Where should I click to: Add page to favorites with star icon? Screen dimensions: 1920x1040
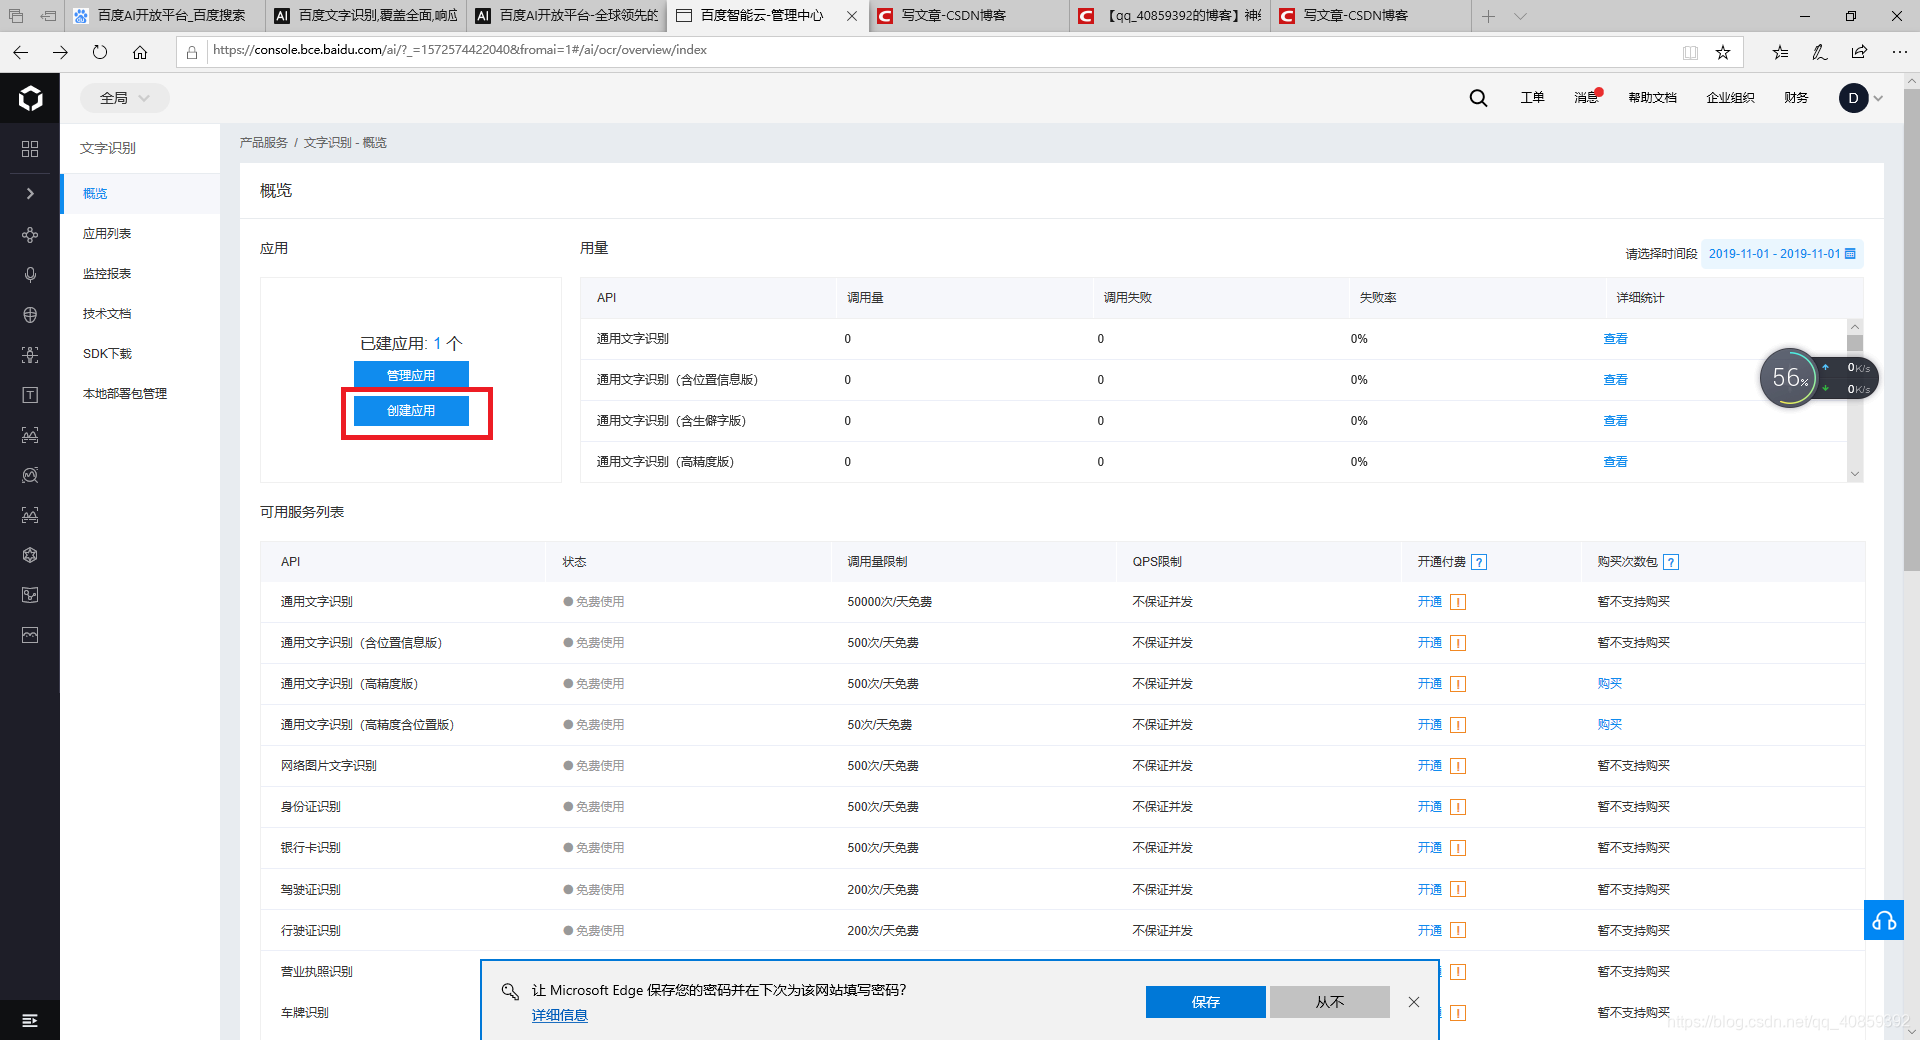[x=1723, y=52]
